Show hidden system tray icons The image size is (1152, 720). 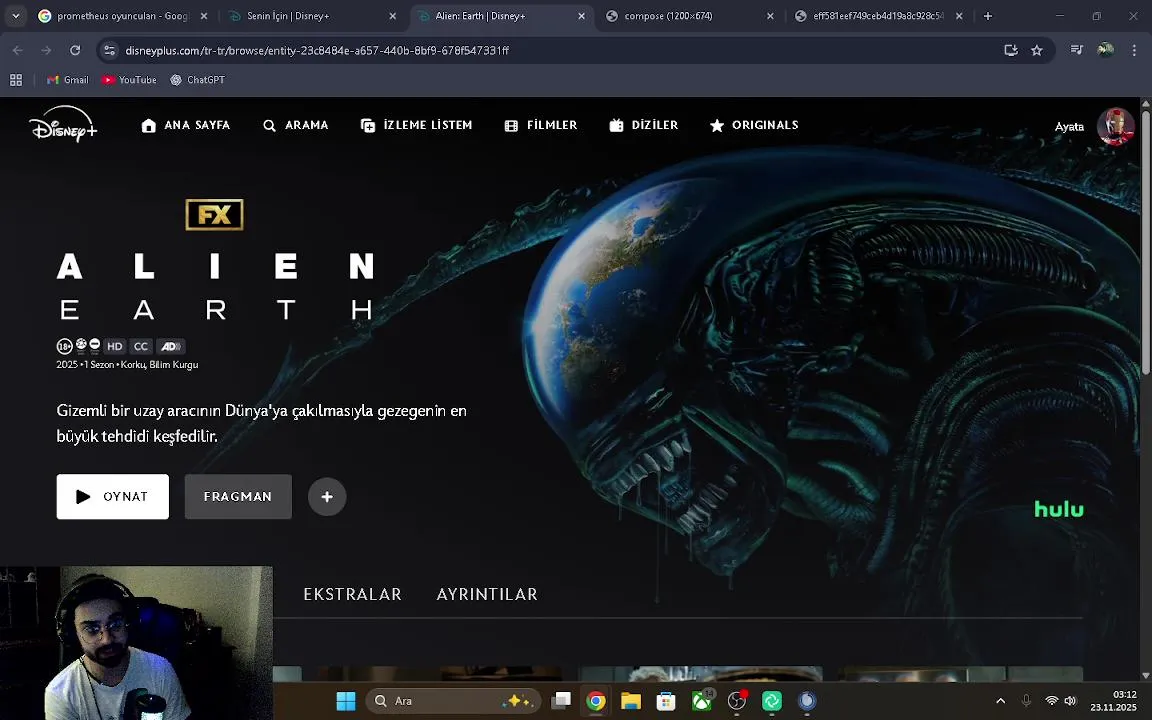(1000, 701)
